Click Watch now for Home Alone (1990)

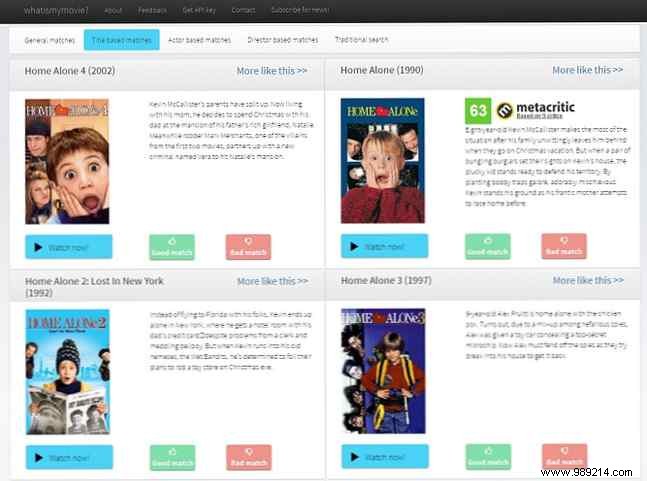pos(385,246)
